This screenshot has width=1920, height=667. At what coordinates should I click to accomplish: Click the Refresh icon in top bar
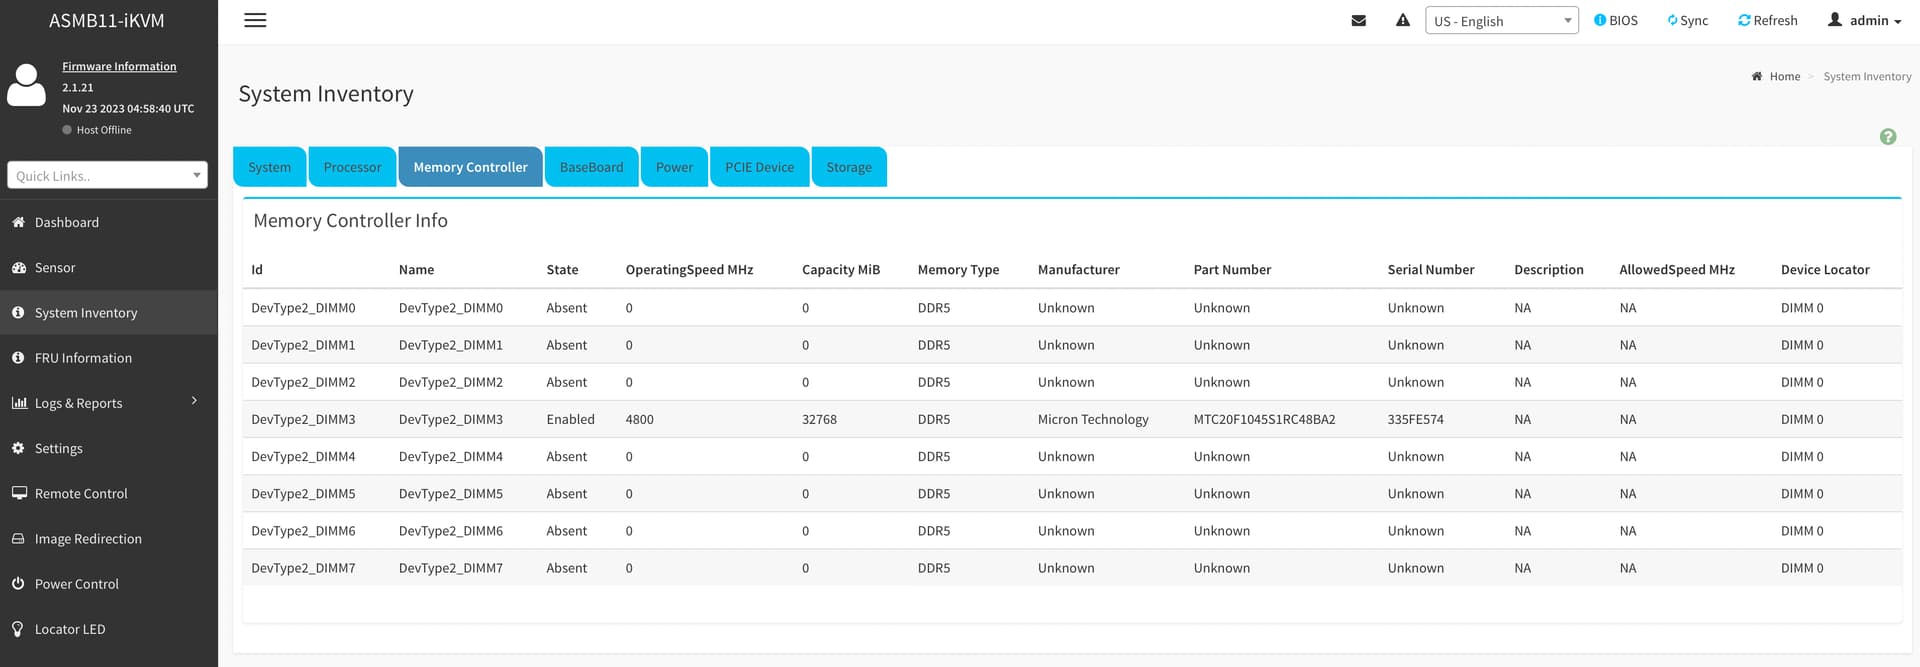(1744, 20)
